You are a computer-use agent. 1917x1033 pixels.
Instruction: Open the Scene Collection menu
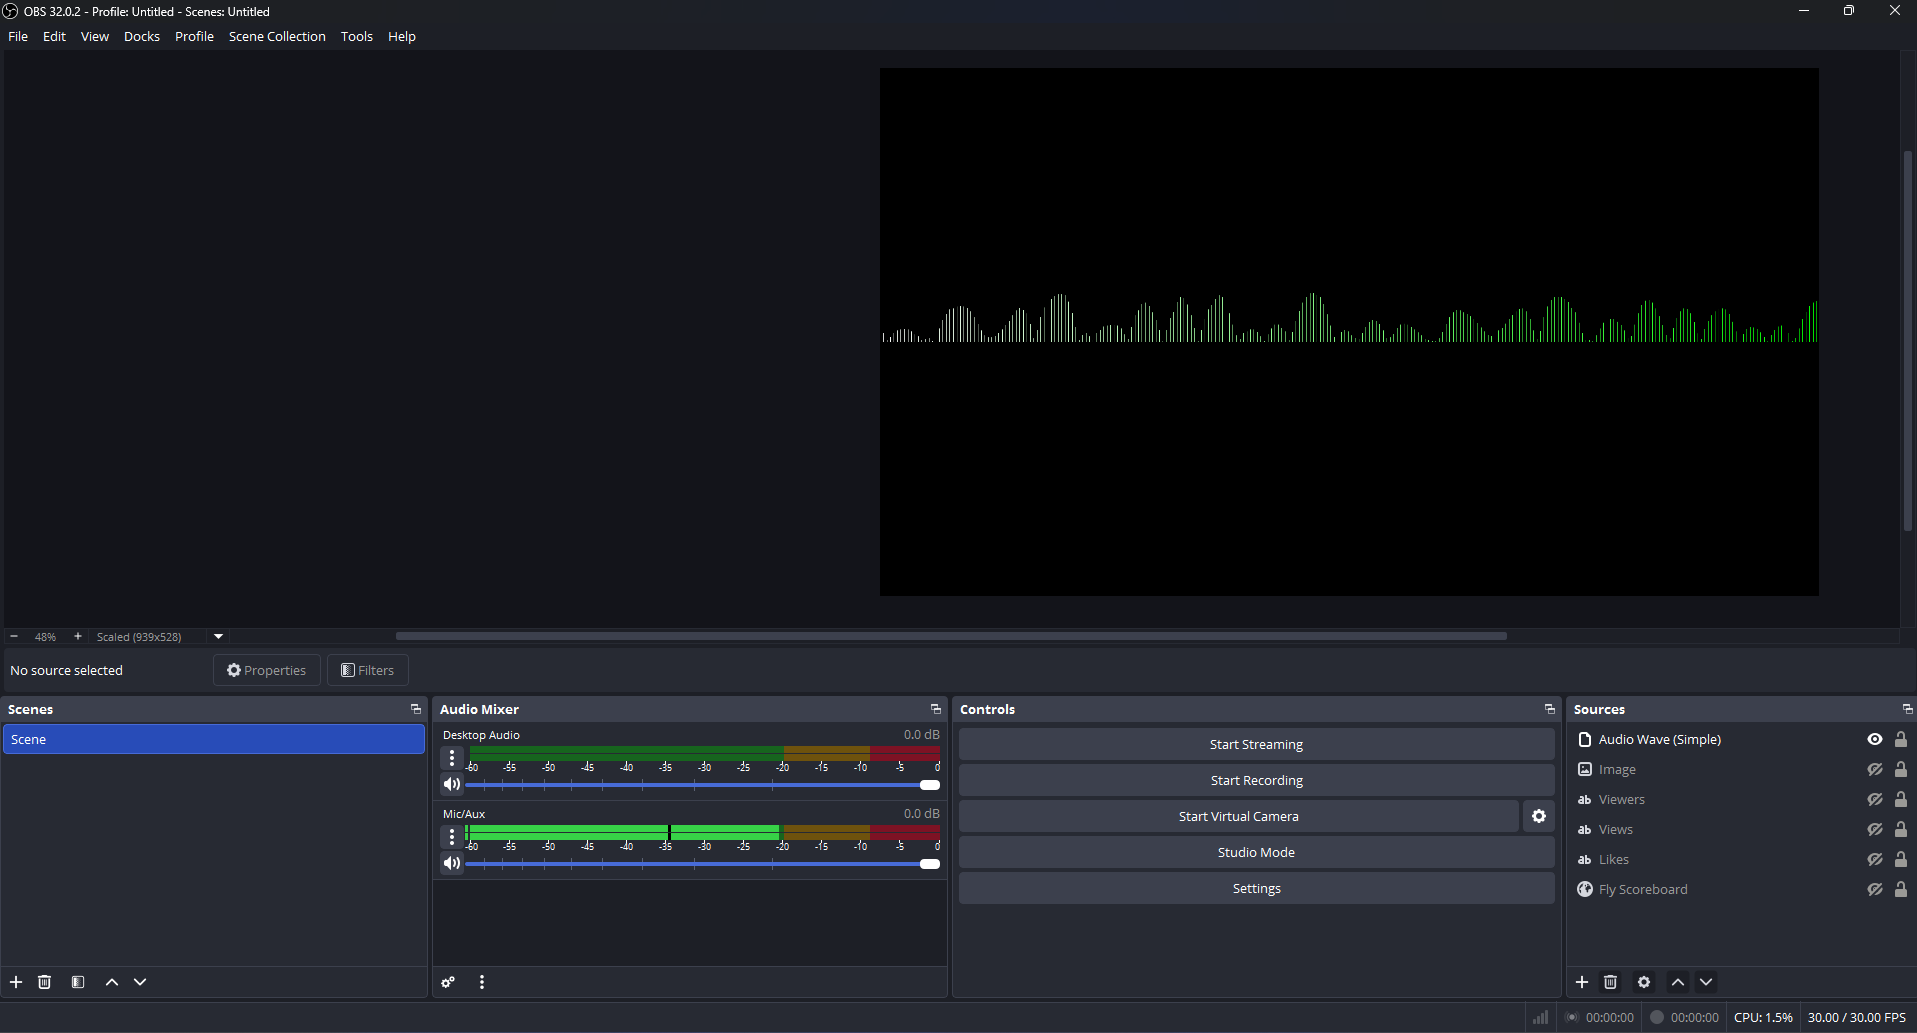[x=277, y=36]
